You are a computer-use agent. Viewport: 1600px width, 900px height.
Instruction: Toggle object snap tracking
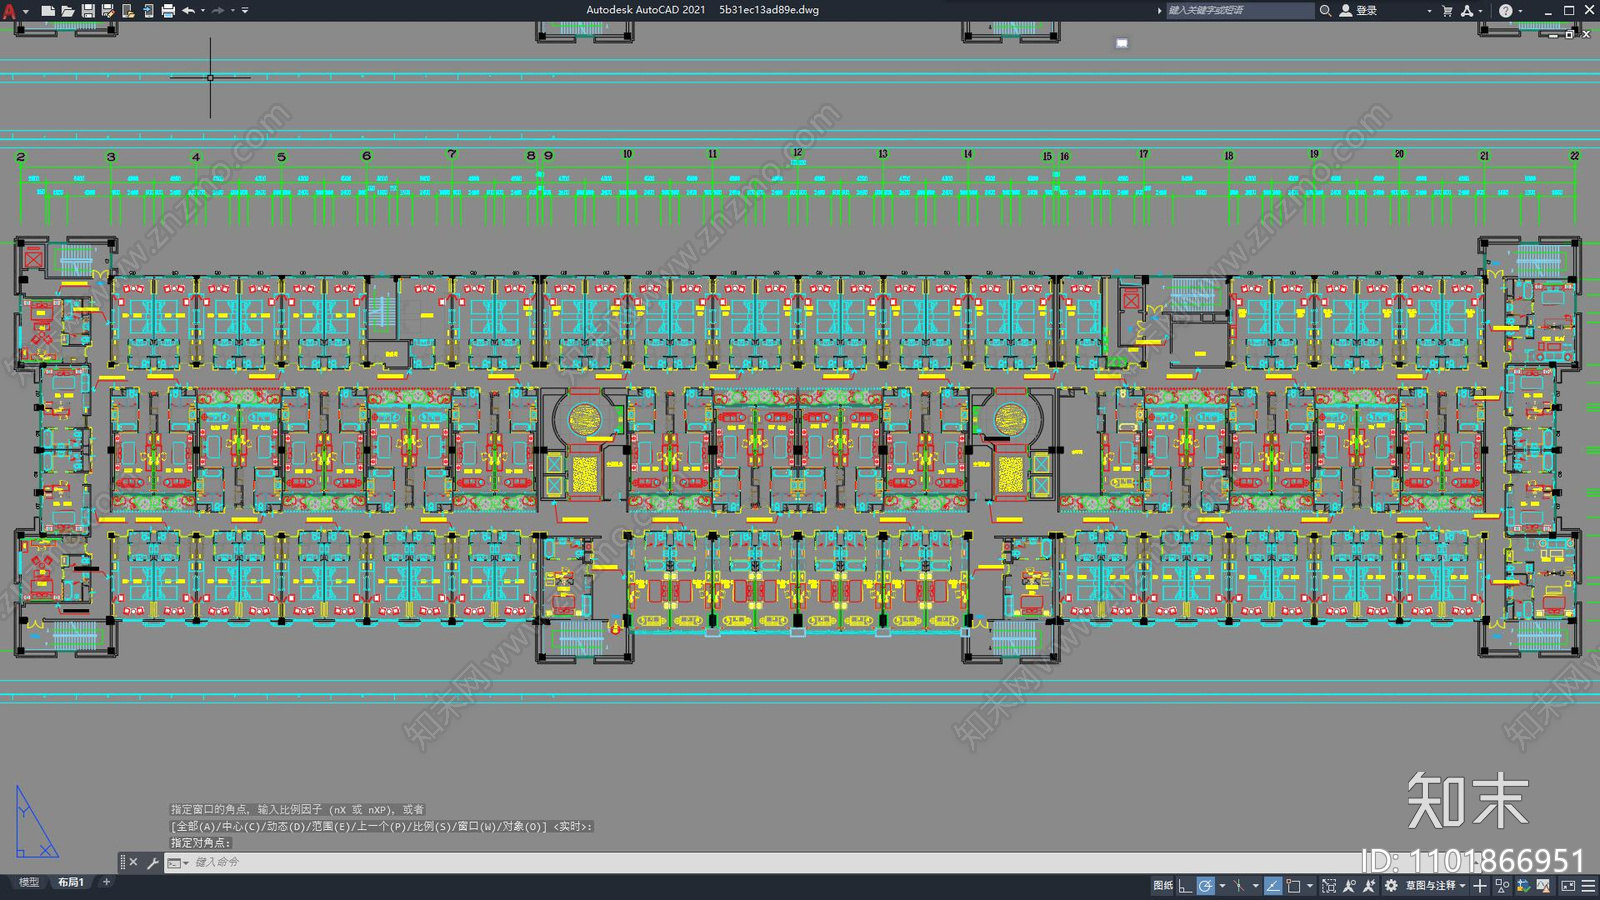coord(1272,886)
